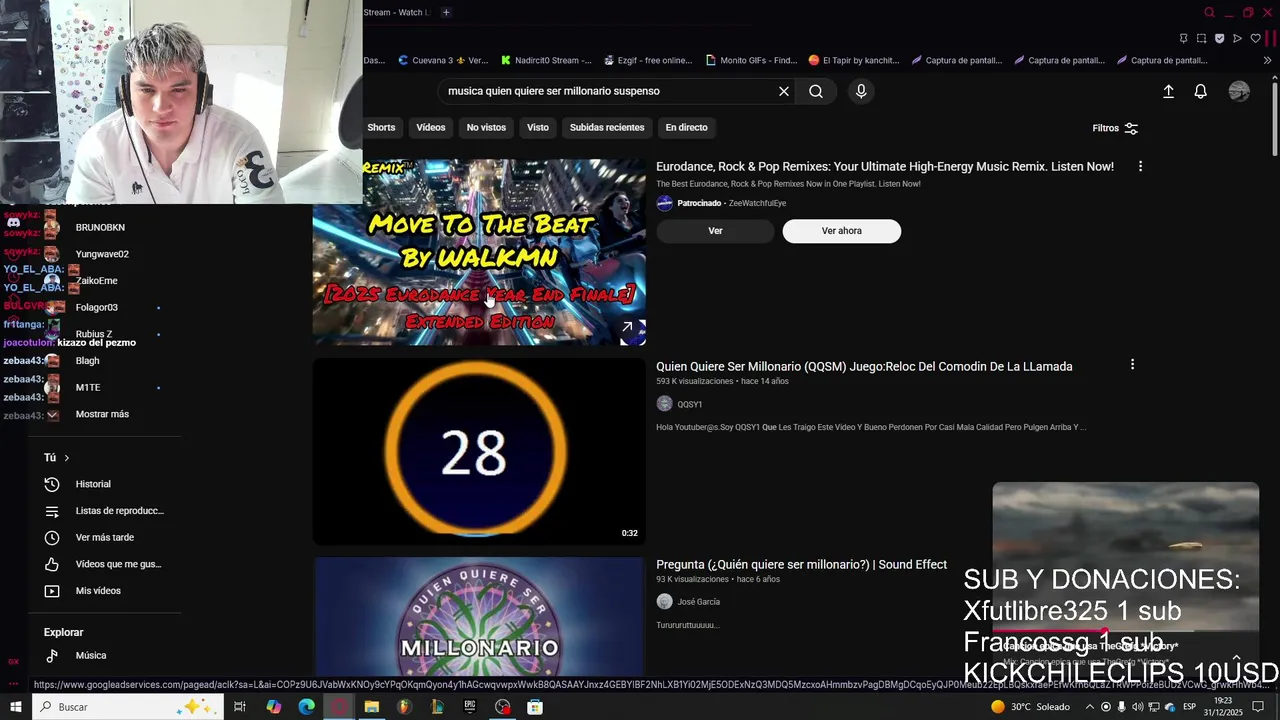Viewport: 1280px width, 720px height.
Task: Open the Move To The Beat ad thumbnail
Action: [x=479, y=252]
